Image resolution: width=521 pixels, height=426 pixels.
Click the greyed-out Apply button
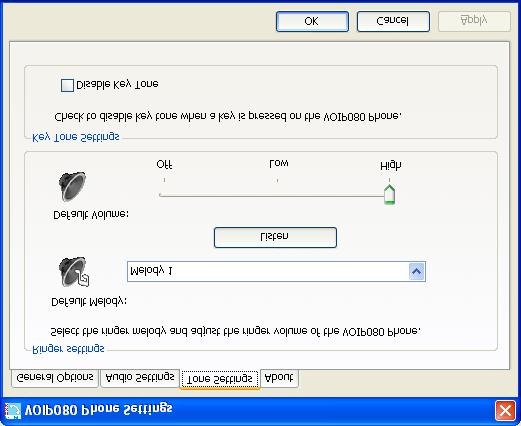point(474,21)
